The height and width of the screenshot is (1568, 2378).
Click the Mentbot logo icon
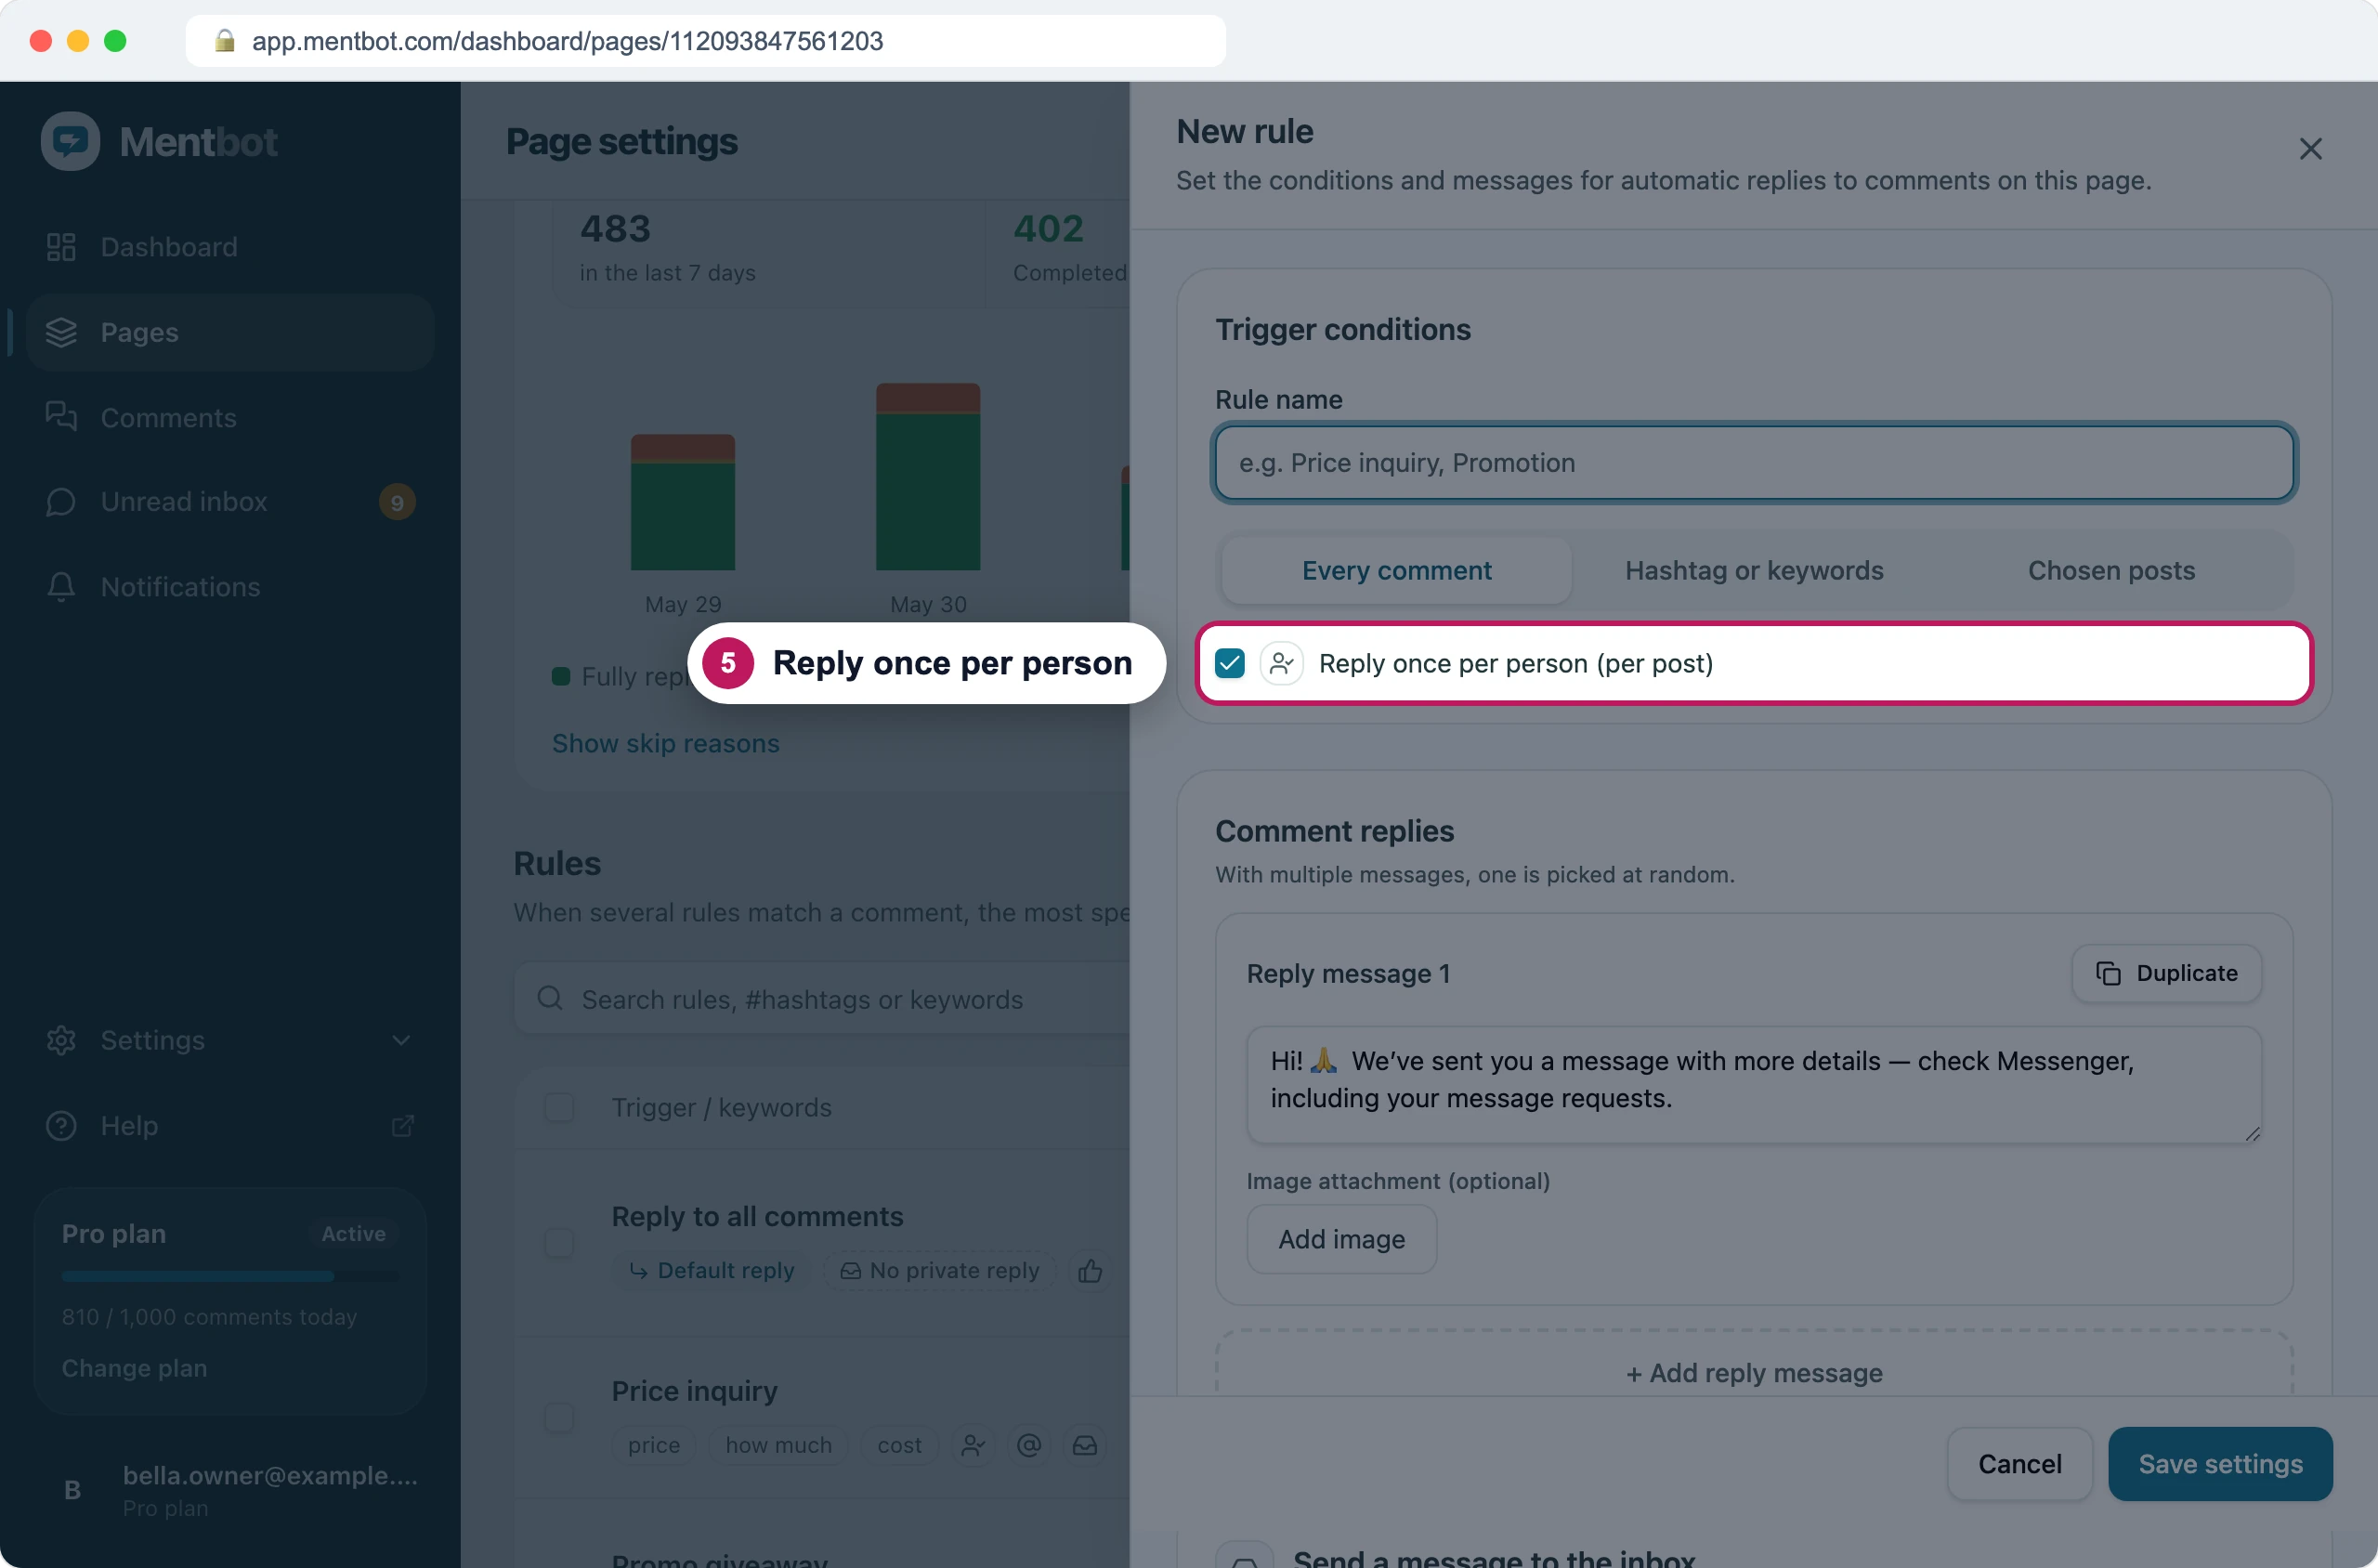pos(70,141)
